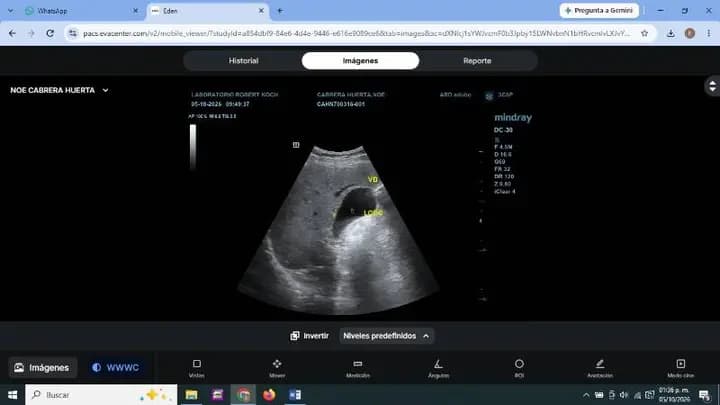Click the VD annotation label on the ultrasound

(x=372, y=180)
